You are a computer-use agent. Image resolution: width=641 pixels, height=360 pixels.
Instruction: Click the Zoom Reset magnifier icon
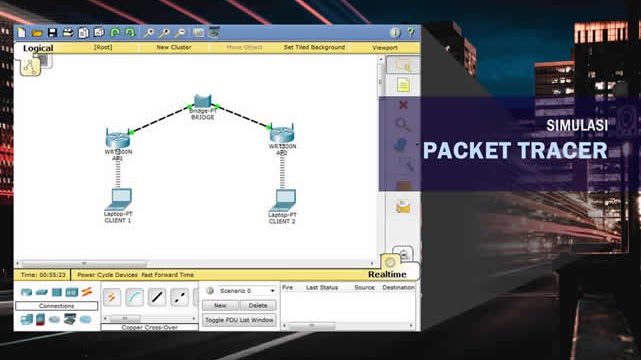(164, 33)
